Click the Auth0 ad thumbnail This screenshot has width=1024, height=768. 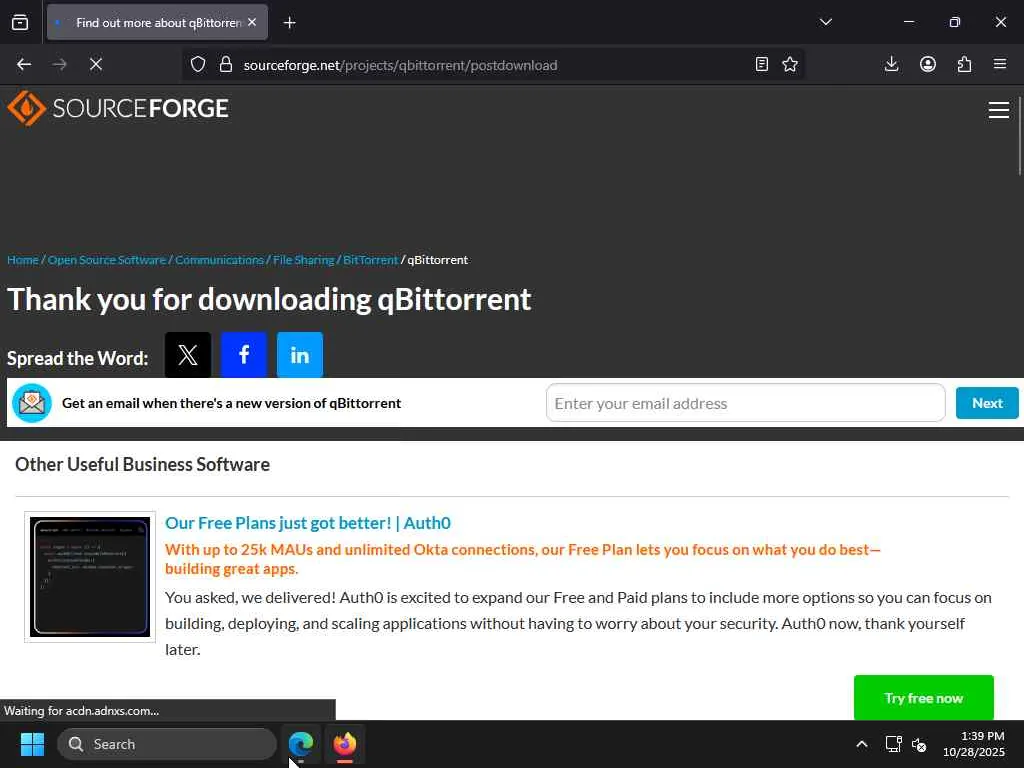pyautogui.click(x=90, y=577)
